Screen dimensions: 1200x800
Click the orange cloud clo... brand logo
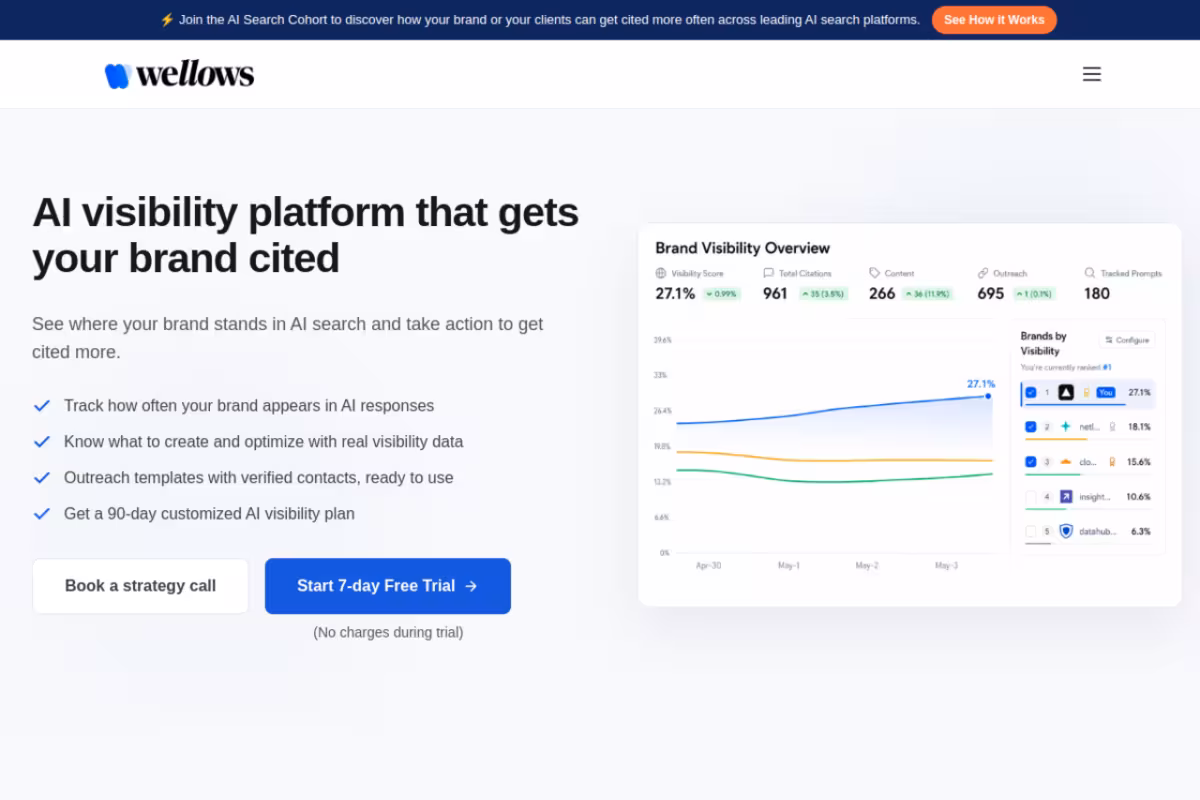(x=1065, y=461)
